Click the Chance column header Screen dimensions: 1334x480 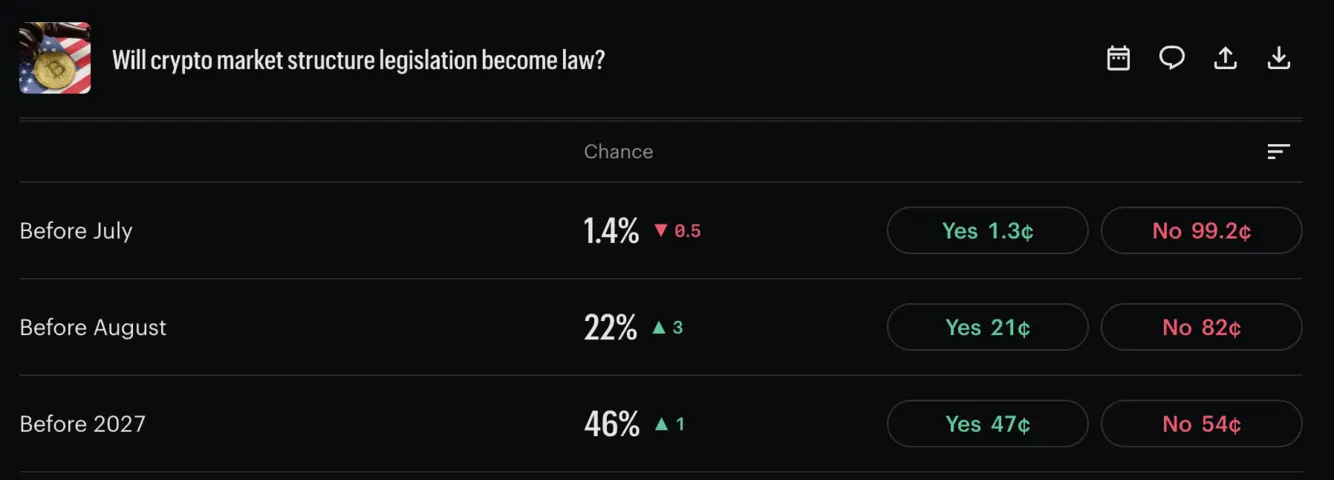[x=618, y=152]
